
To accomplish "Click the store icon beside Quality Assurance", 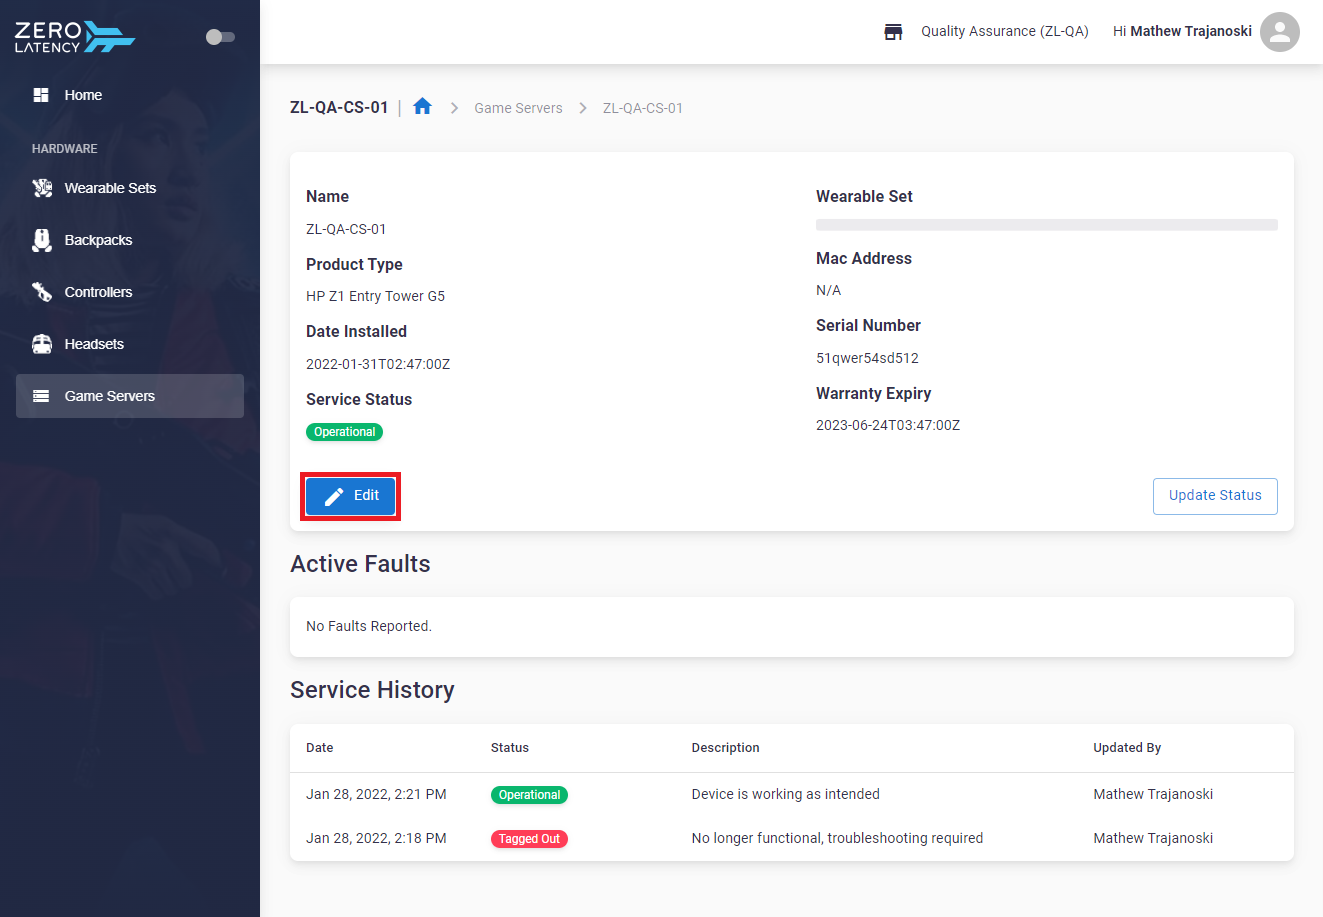I will point(893,32).
